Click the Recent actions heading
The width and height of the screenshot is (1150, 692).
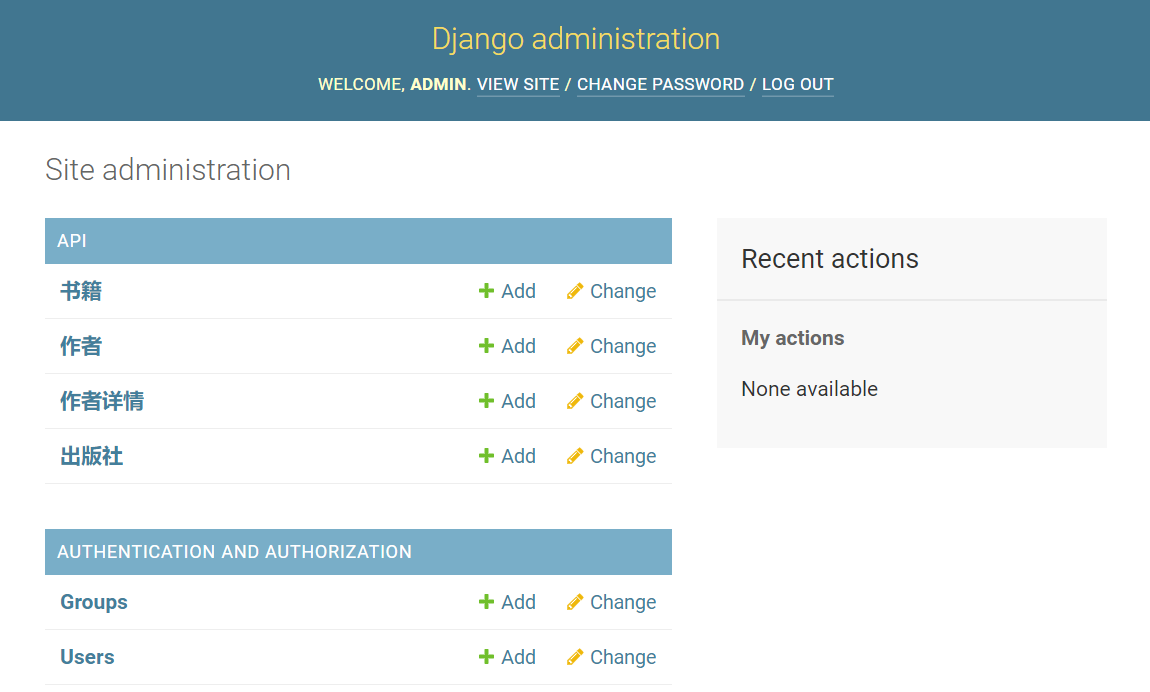(x=829, y=259)
